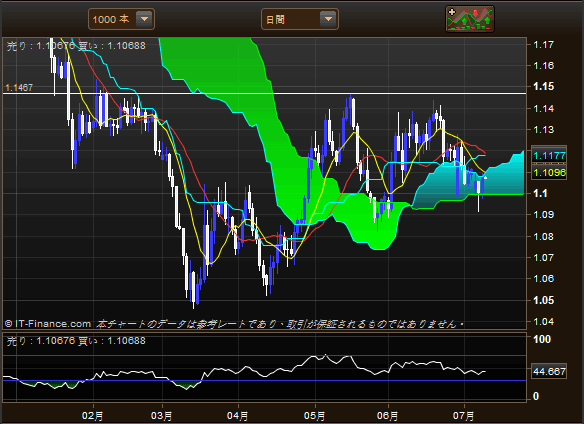Select the lower RSI oversold blue line

(264, 380)
